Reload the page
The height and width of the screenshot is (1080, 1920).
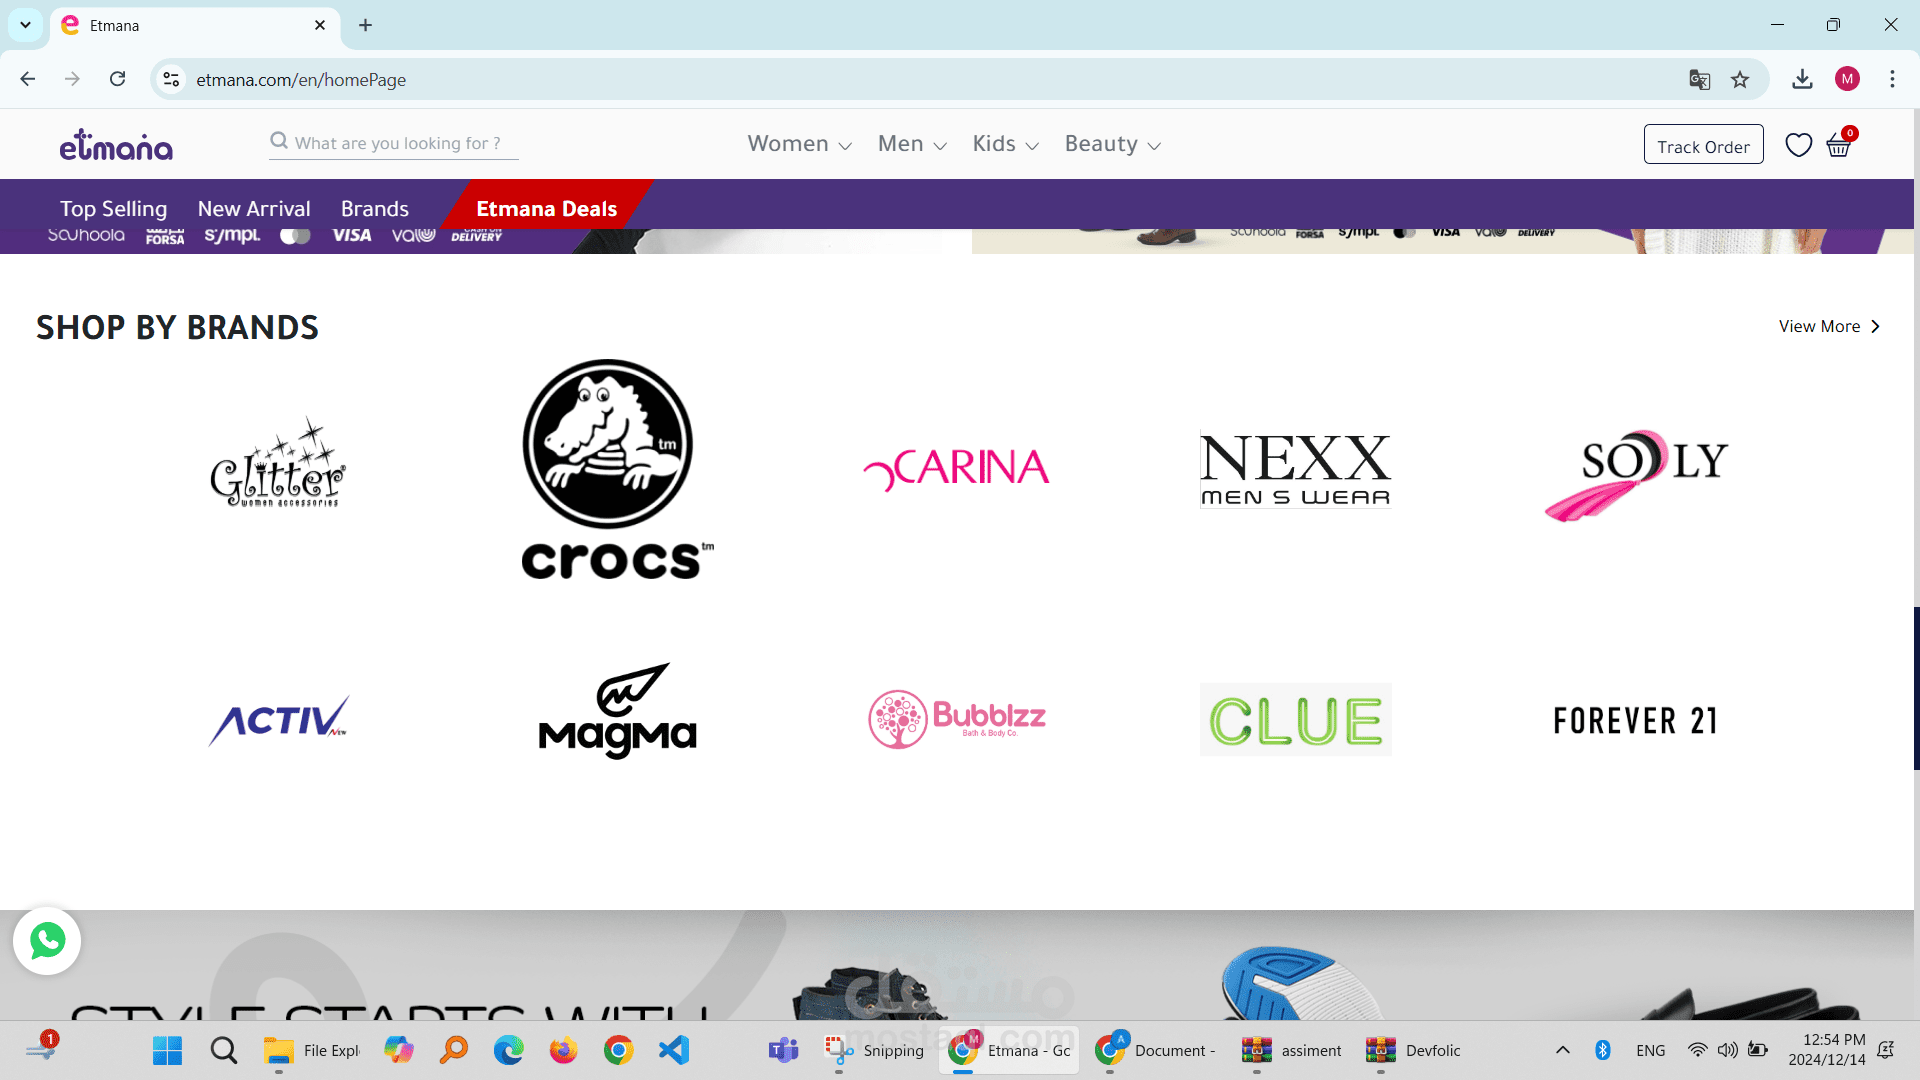(118, 80)
